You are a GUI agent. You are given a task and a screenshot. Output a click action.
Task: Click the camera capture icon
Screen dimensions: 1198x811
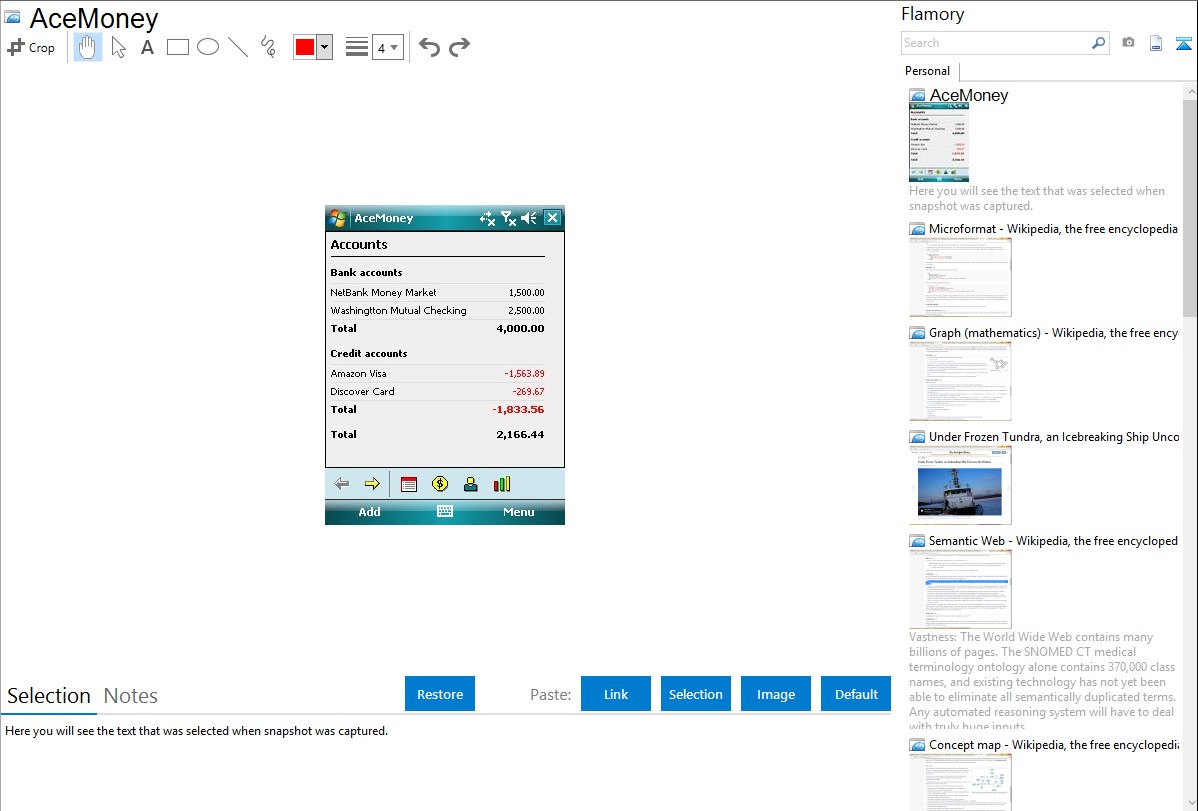pos(1128,43)
